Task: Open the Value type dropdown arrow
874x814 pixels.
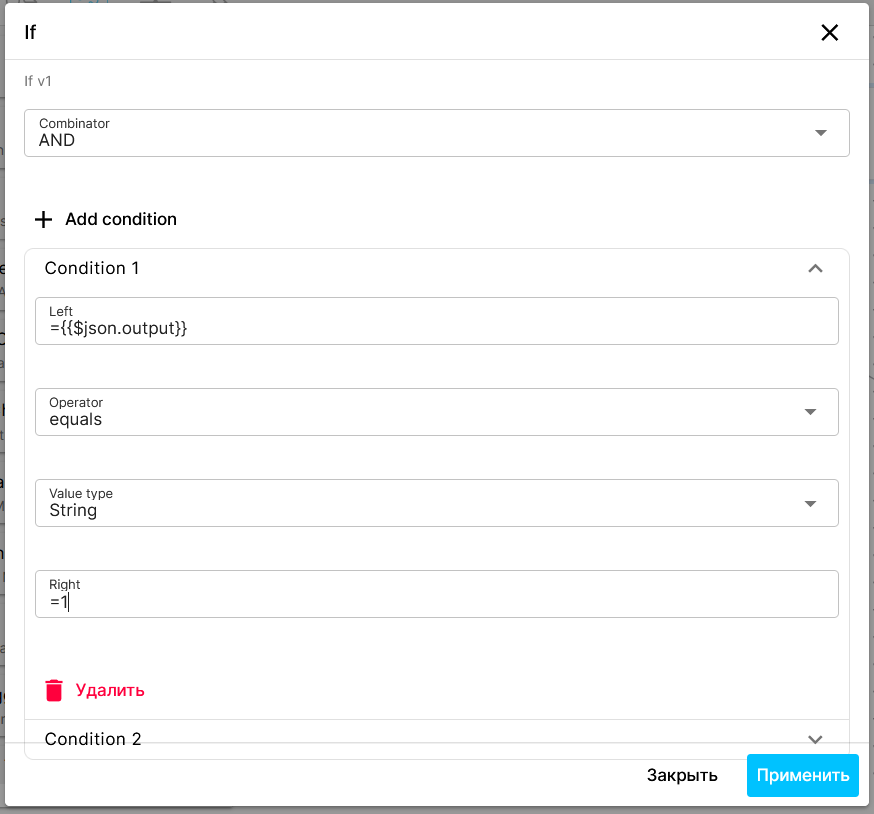Action: [x=810, y=503]
